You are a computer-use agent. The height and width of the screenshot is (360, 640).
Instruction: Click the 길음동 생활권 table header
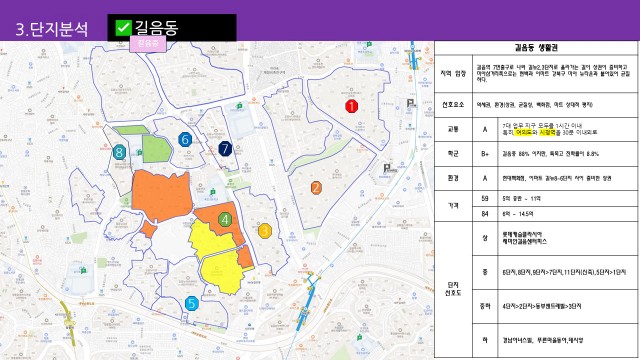pos(536,48)
